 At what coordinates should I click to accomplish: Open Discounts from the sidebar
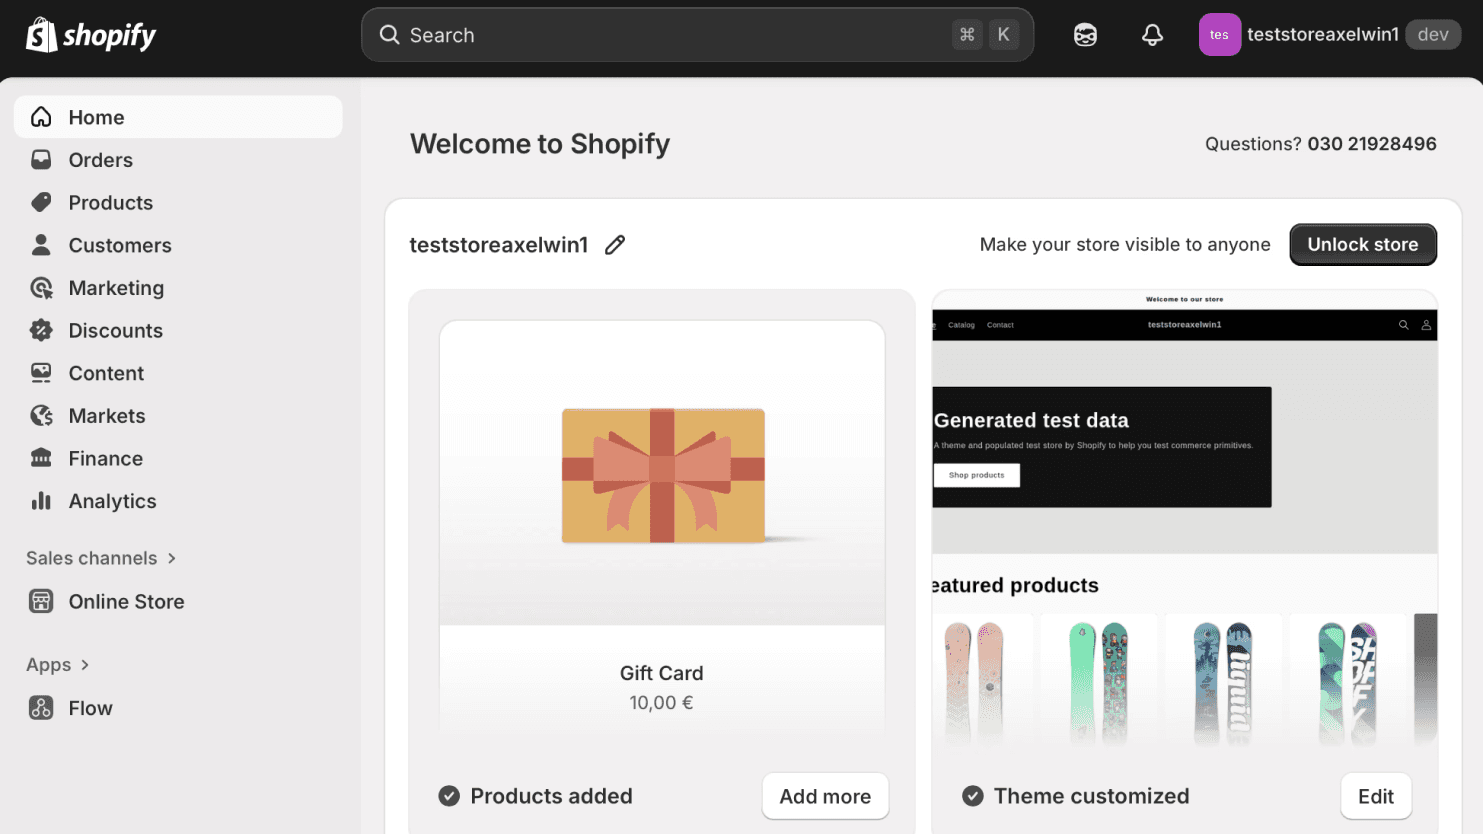pyautogui.click(x=115, y=330)
